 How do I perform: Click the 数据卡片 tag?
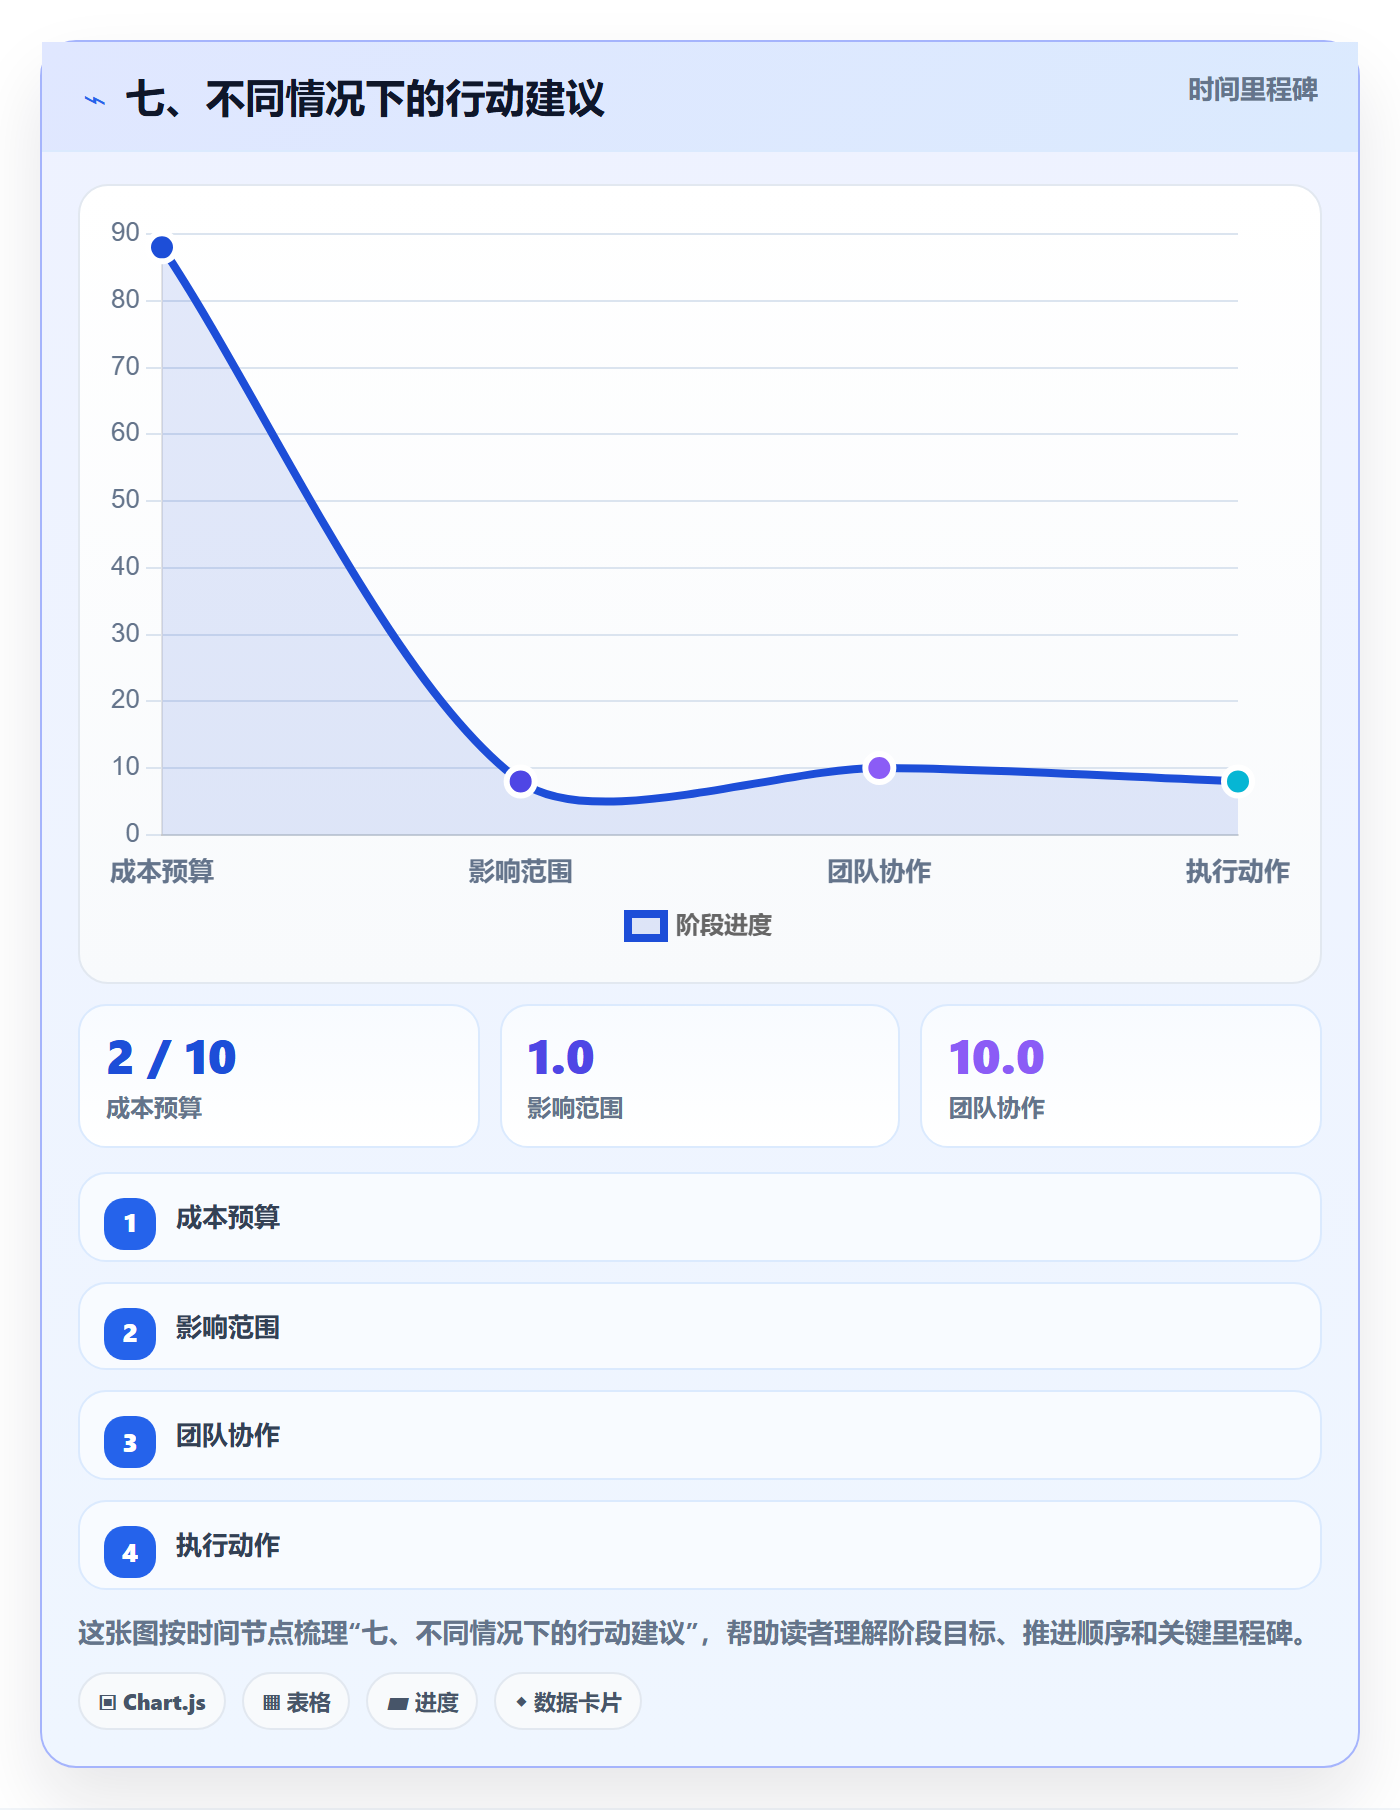click(x=568, y=1702)
